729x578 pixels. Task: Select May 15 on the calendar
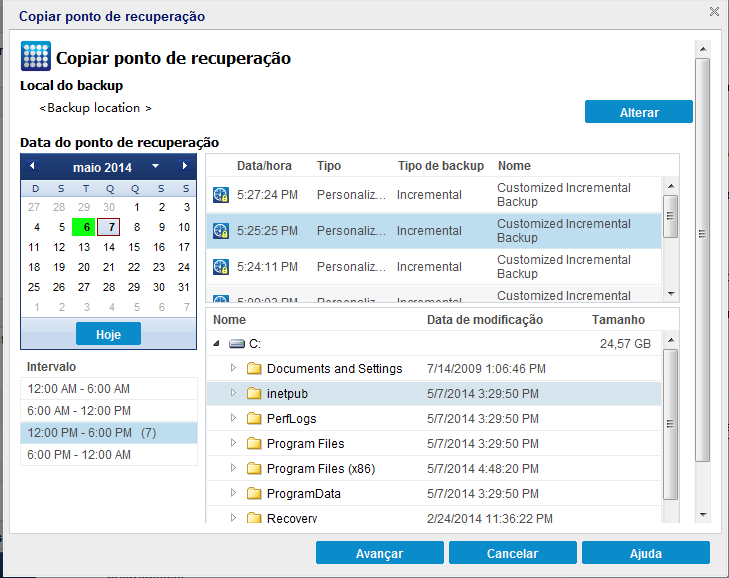click(134, 247)
